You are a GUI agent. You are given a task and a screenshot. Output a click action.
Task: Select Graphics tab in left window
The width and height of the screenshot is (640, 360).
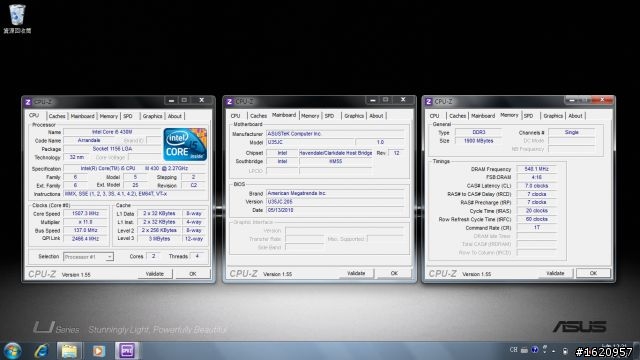pyautogui.click(x=153, y=116)
